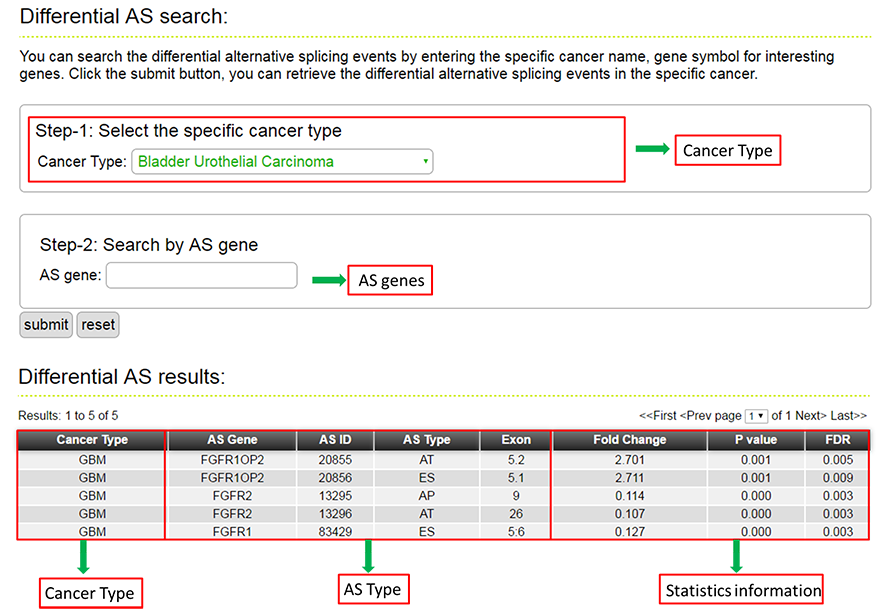Go to the <<First results page
The width and height of the screenshot is (890, 615).
[x=659, y=415]
